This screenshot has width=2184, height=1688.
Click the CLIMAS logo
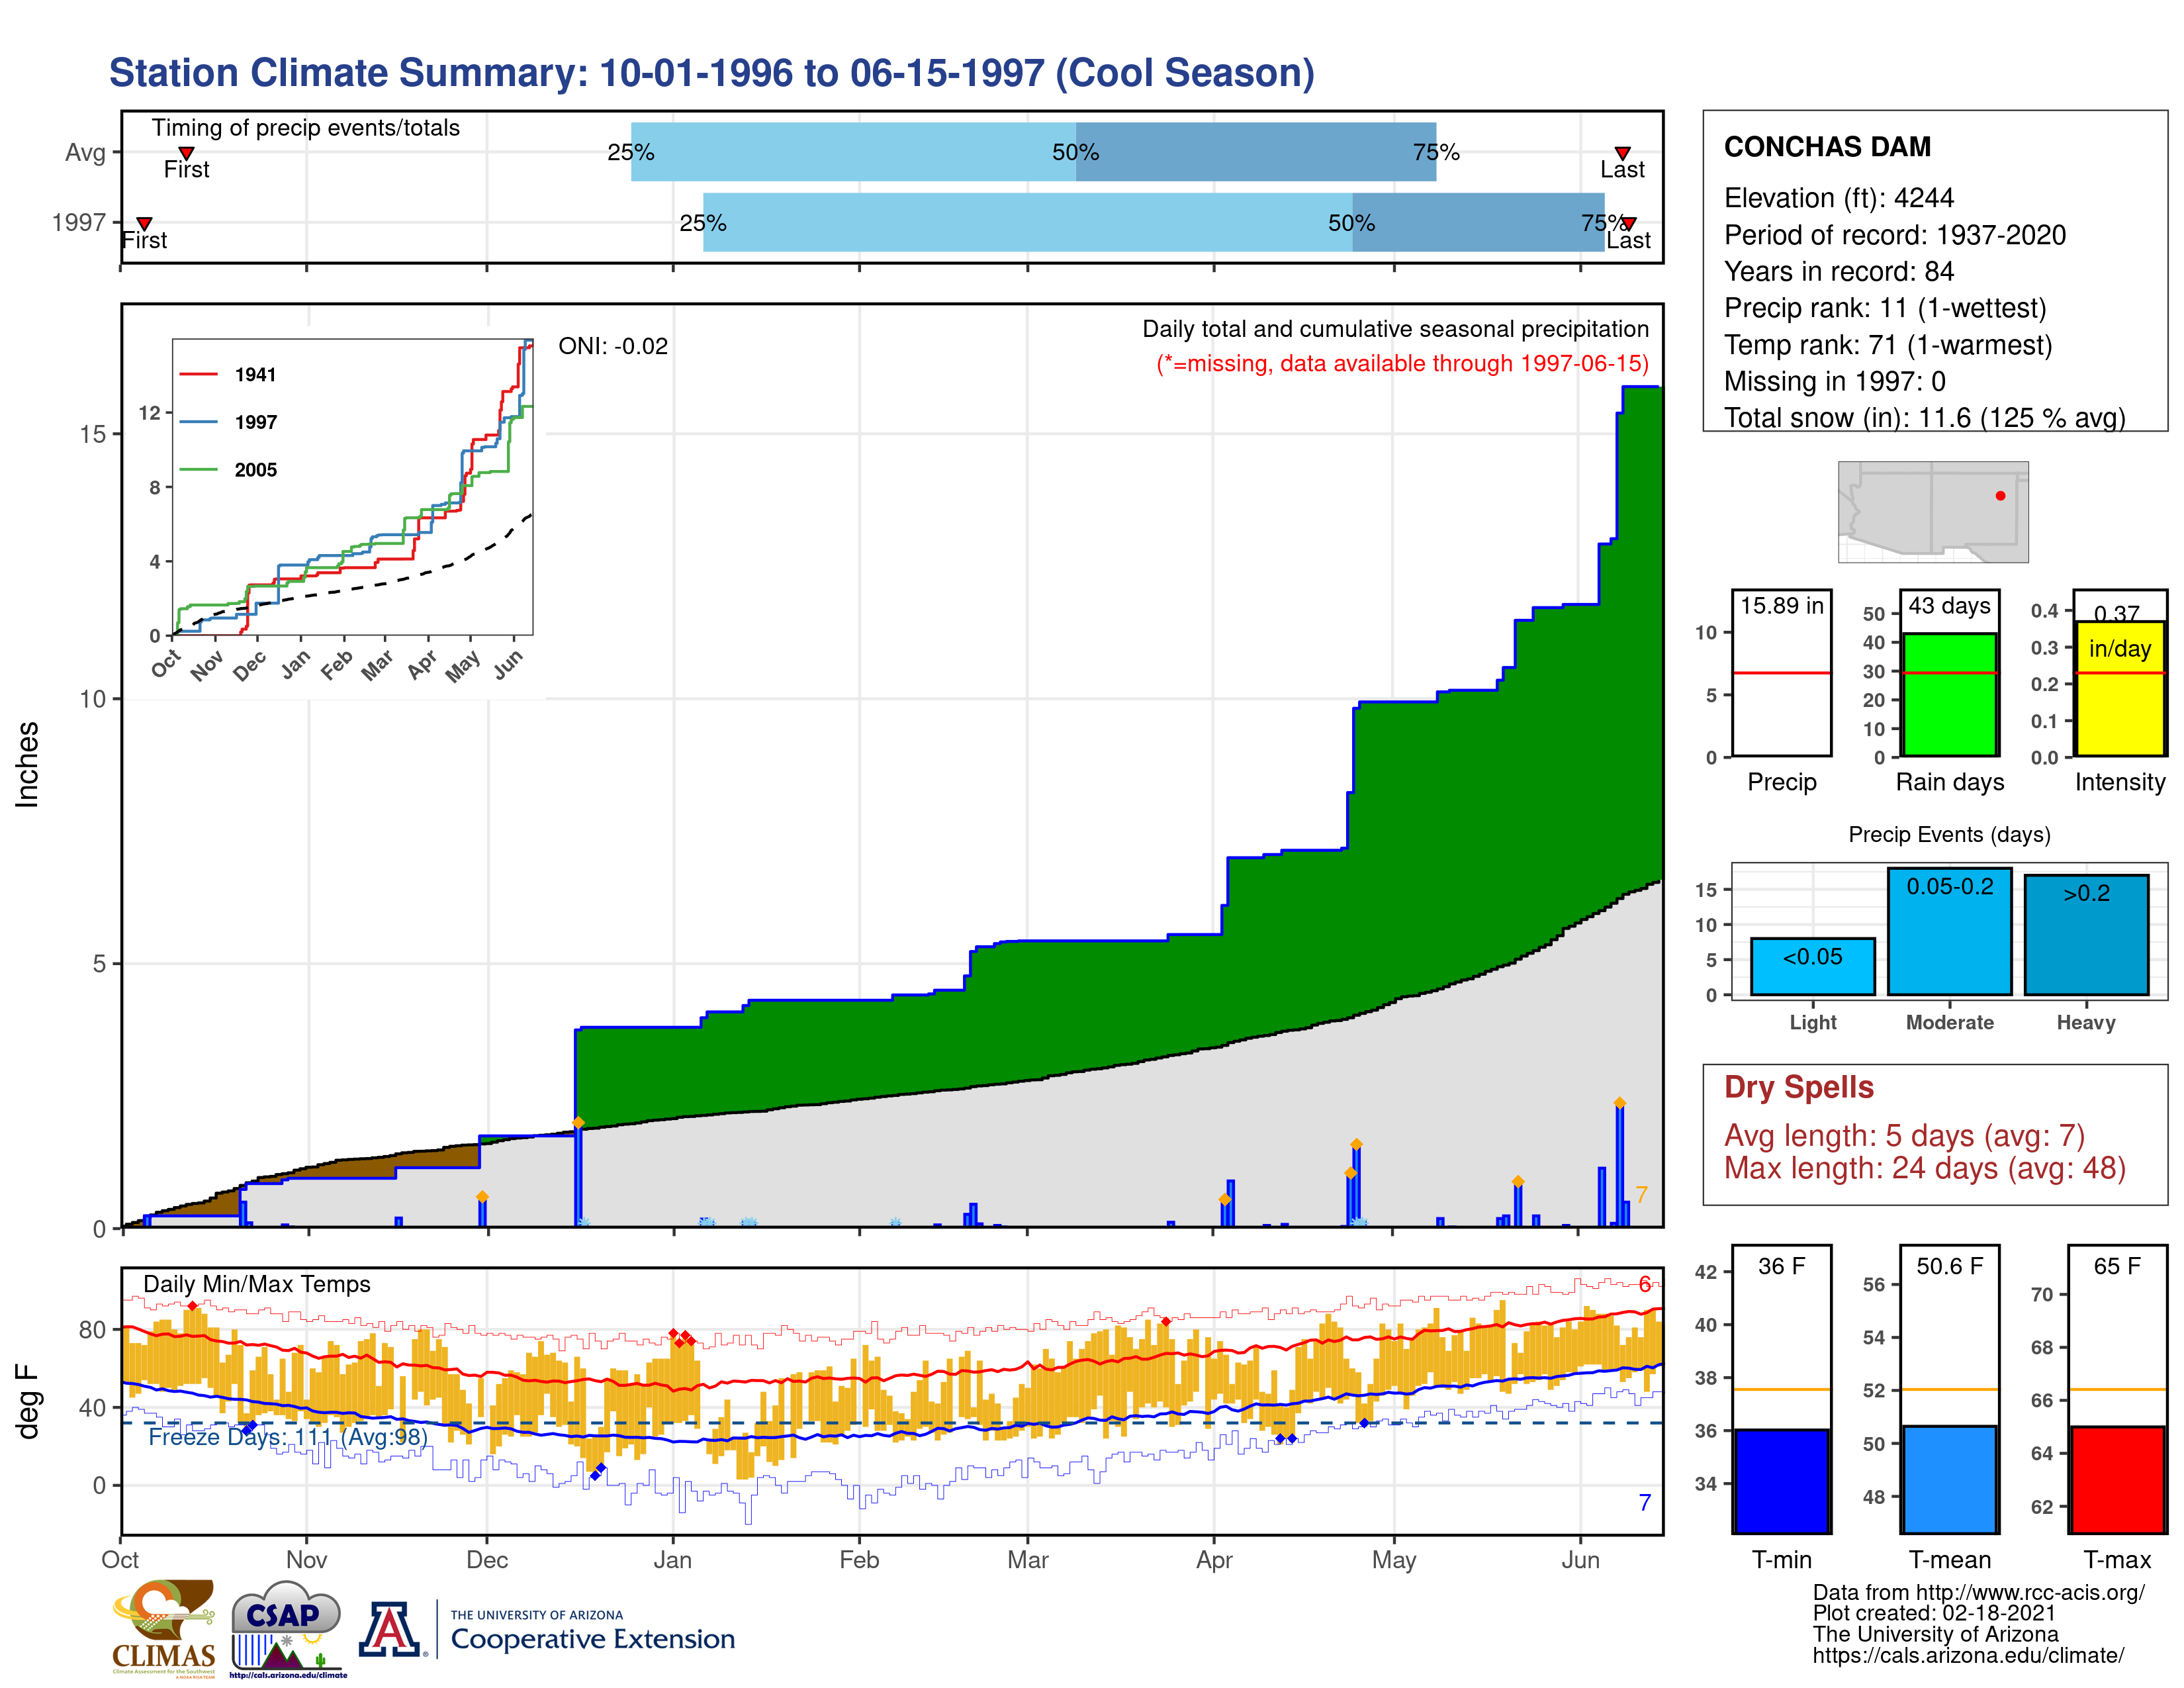(164, 1628)
